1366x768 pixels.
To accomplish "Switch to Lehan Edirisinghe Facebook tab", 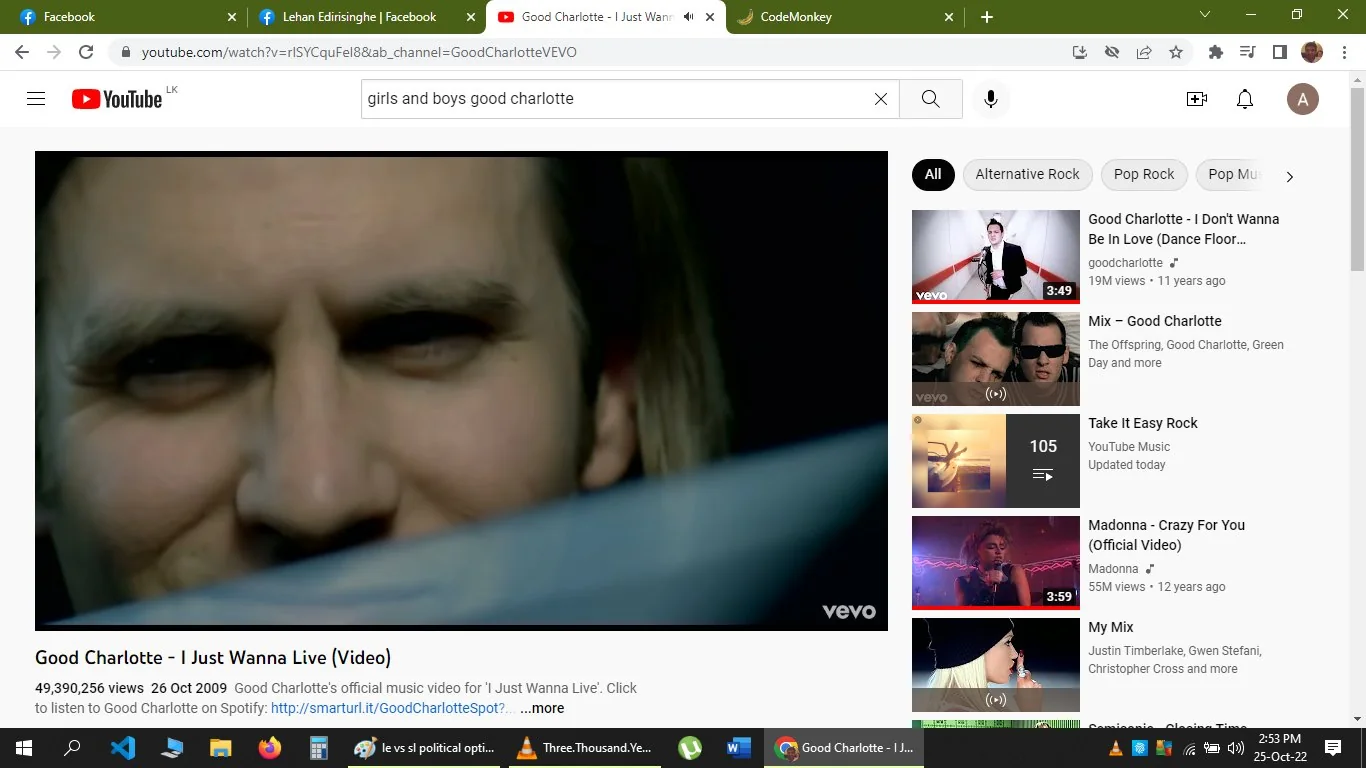I will (367, 17).
